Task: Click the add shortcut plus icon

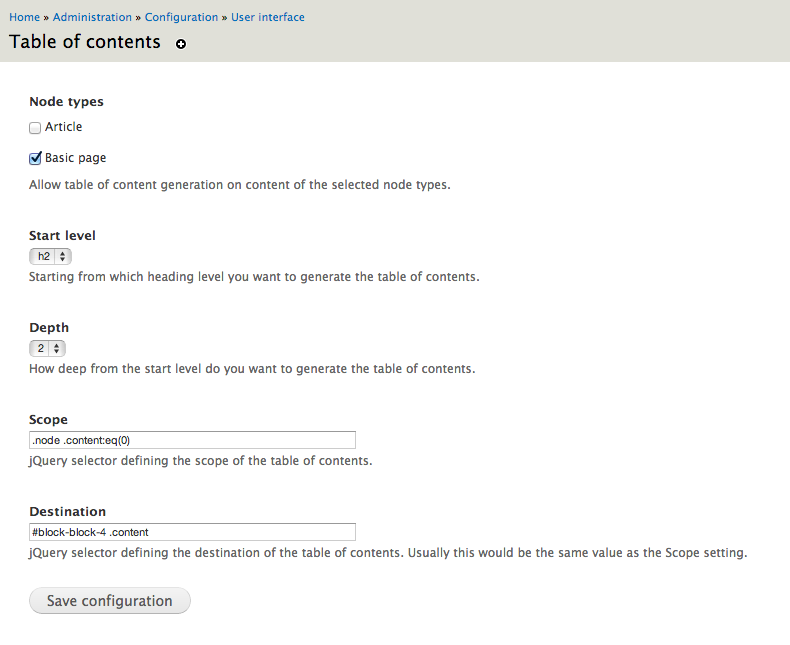Action: 181,44
